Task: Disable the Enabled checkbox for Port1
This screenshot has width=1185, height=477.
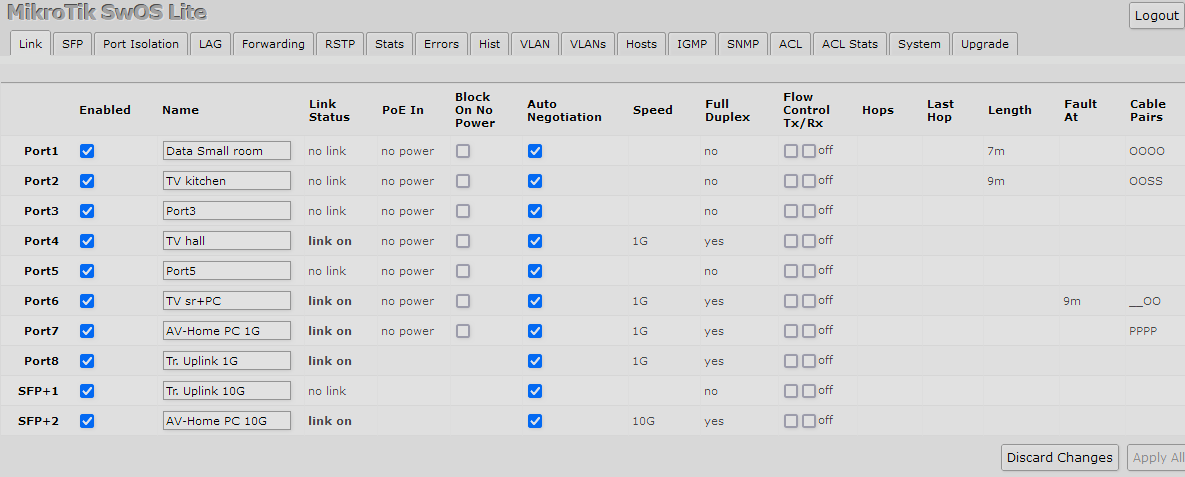Action: (87, 151)
